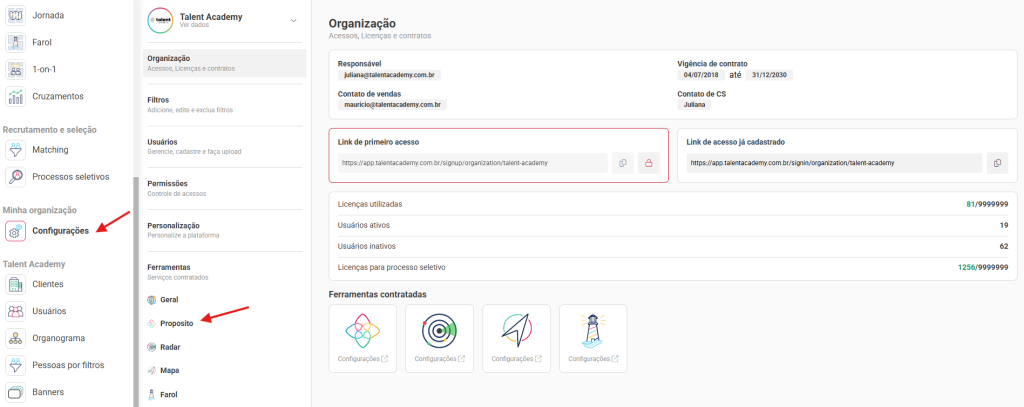The height and width of the screenshot is (407, 1024).
Task: Go to the Usuários settings section
Action: pos(162,142)
